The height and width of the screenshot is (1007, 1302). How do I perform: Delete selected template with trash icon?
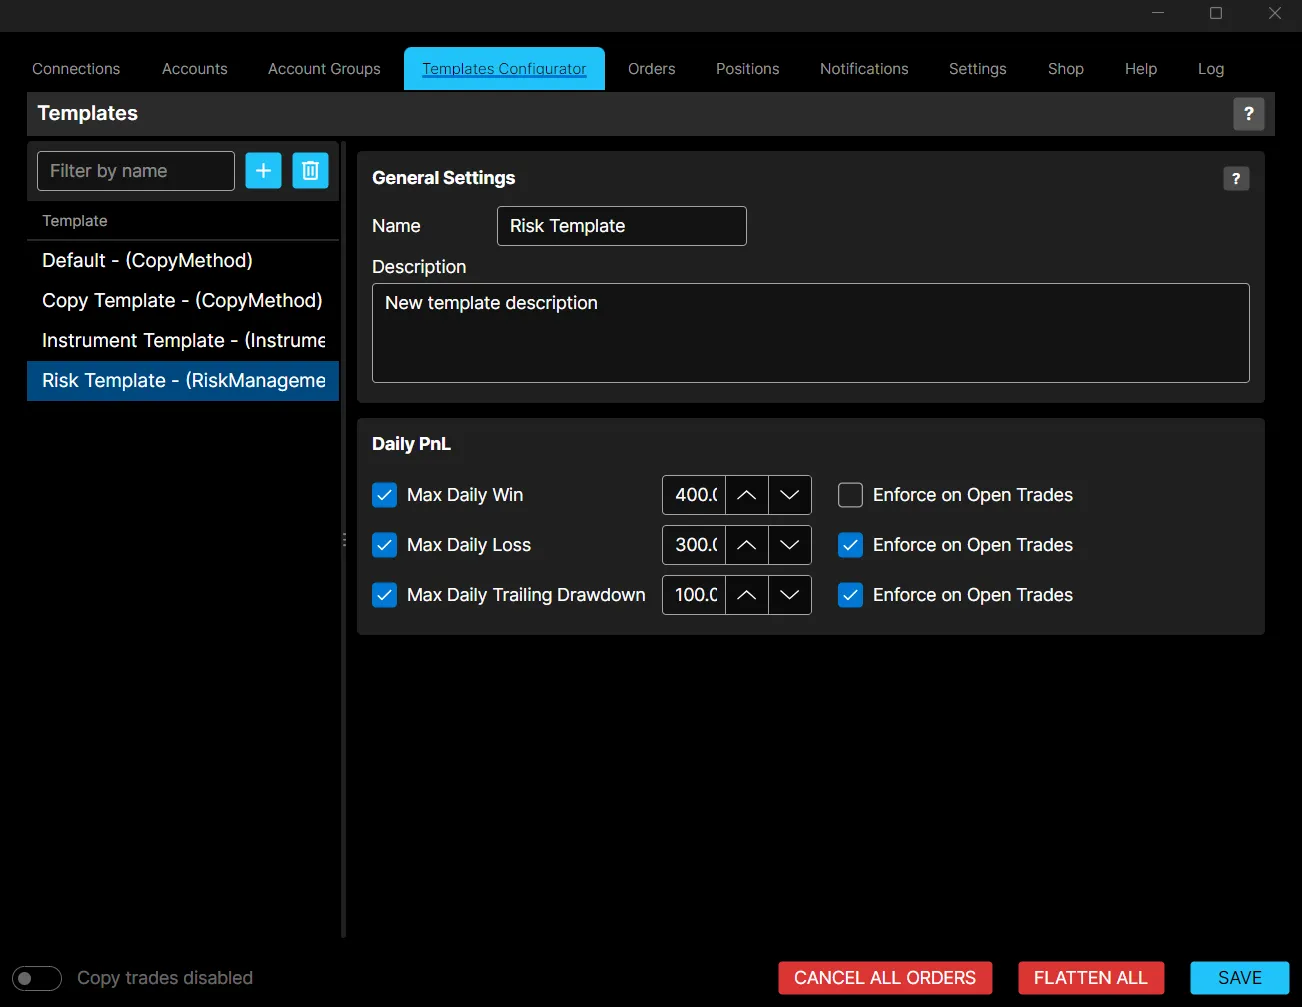coord(310,171)
